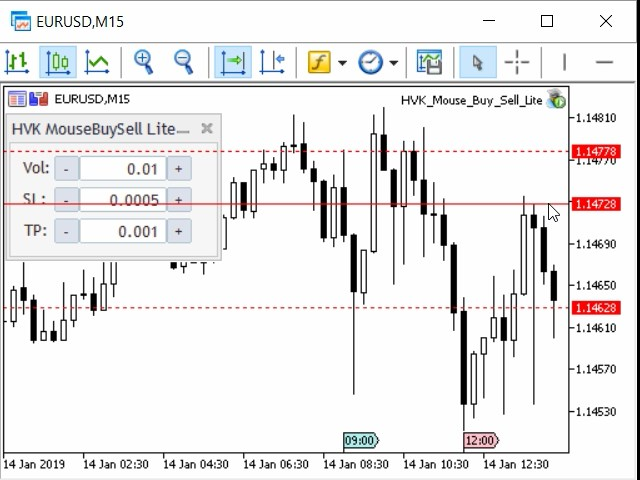640x480 pixels.
Task: Toggle chart auto scroll to end
Action: [233, 62]
